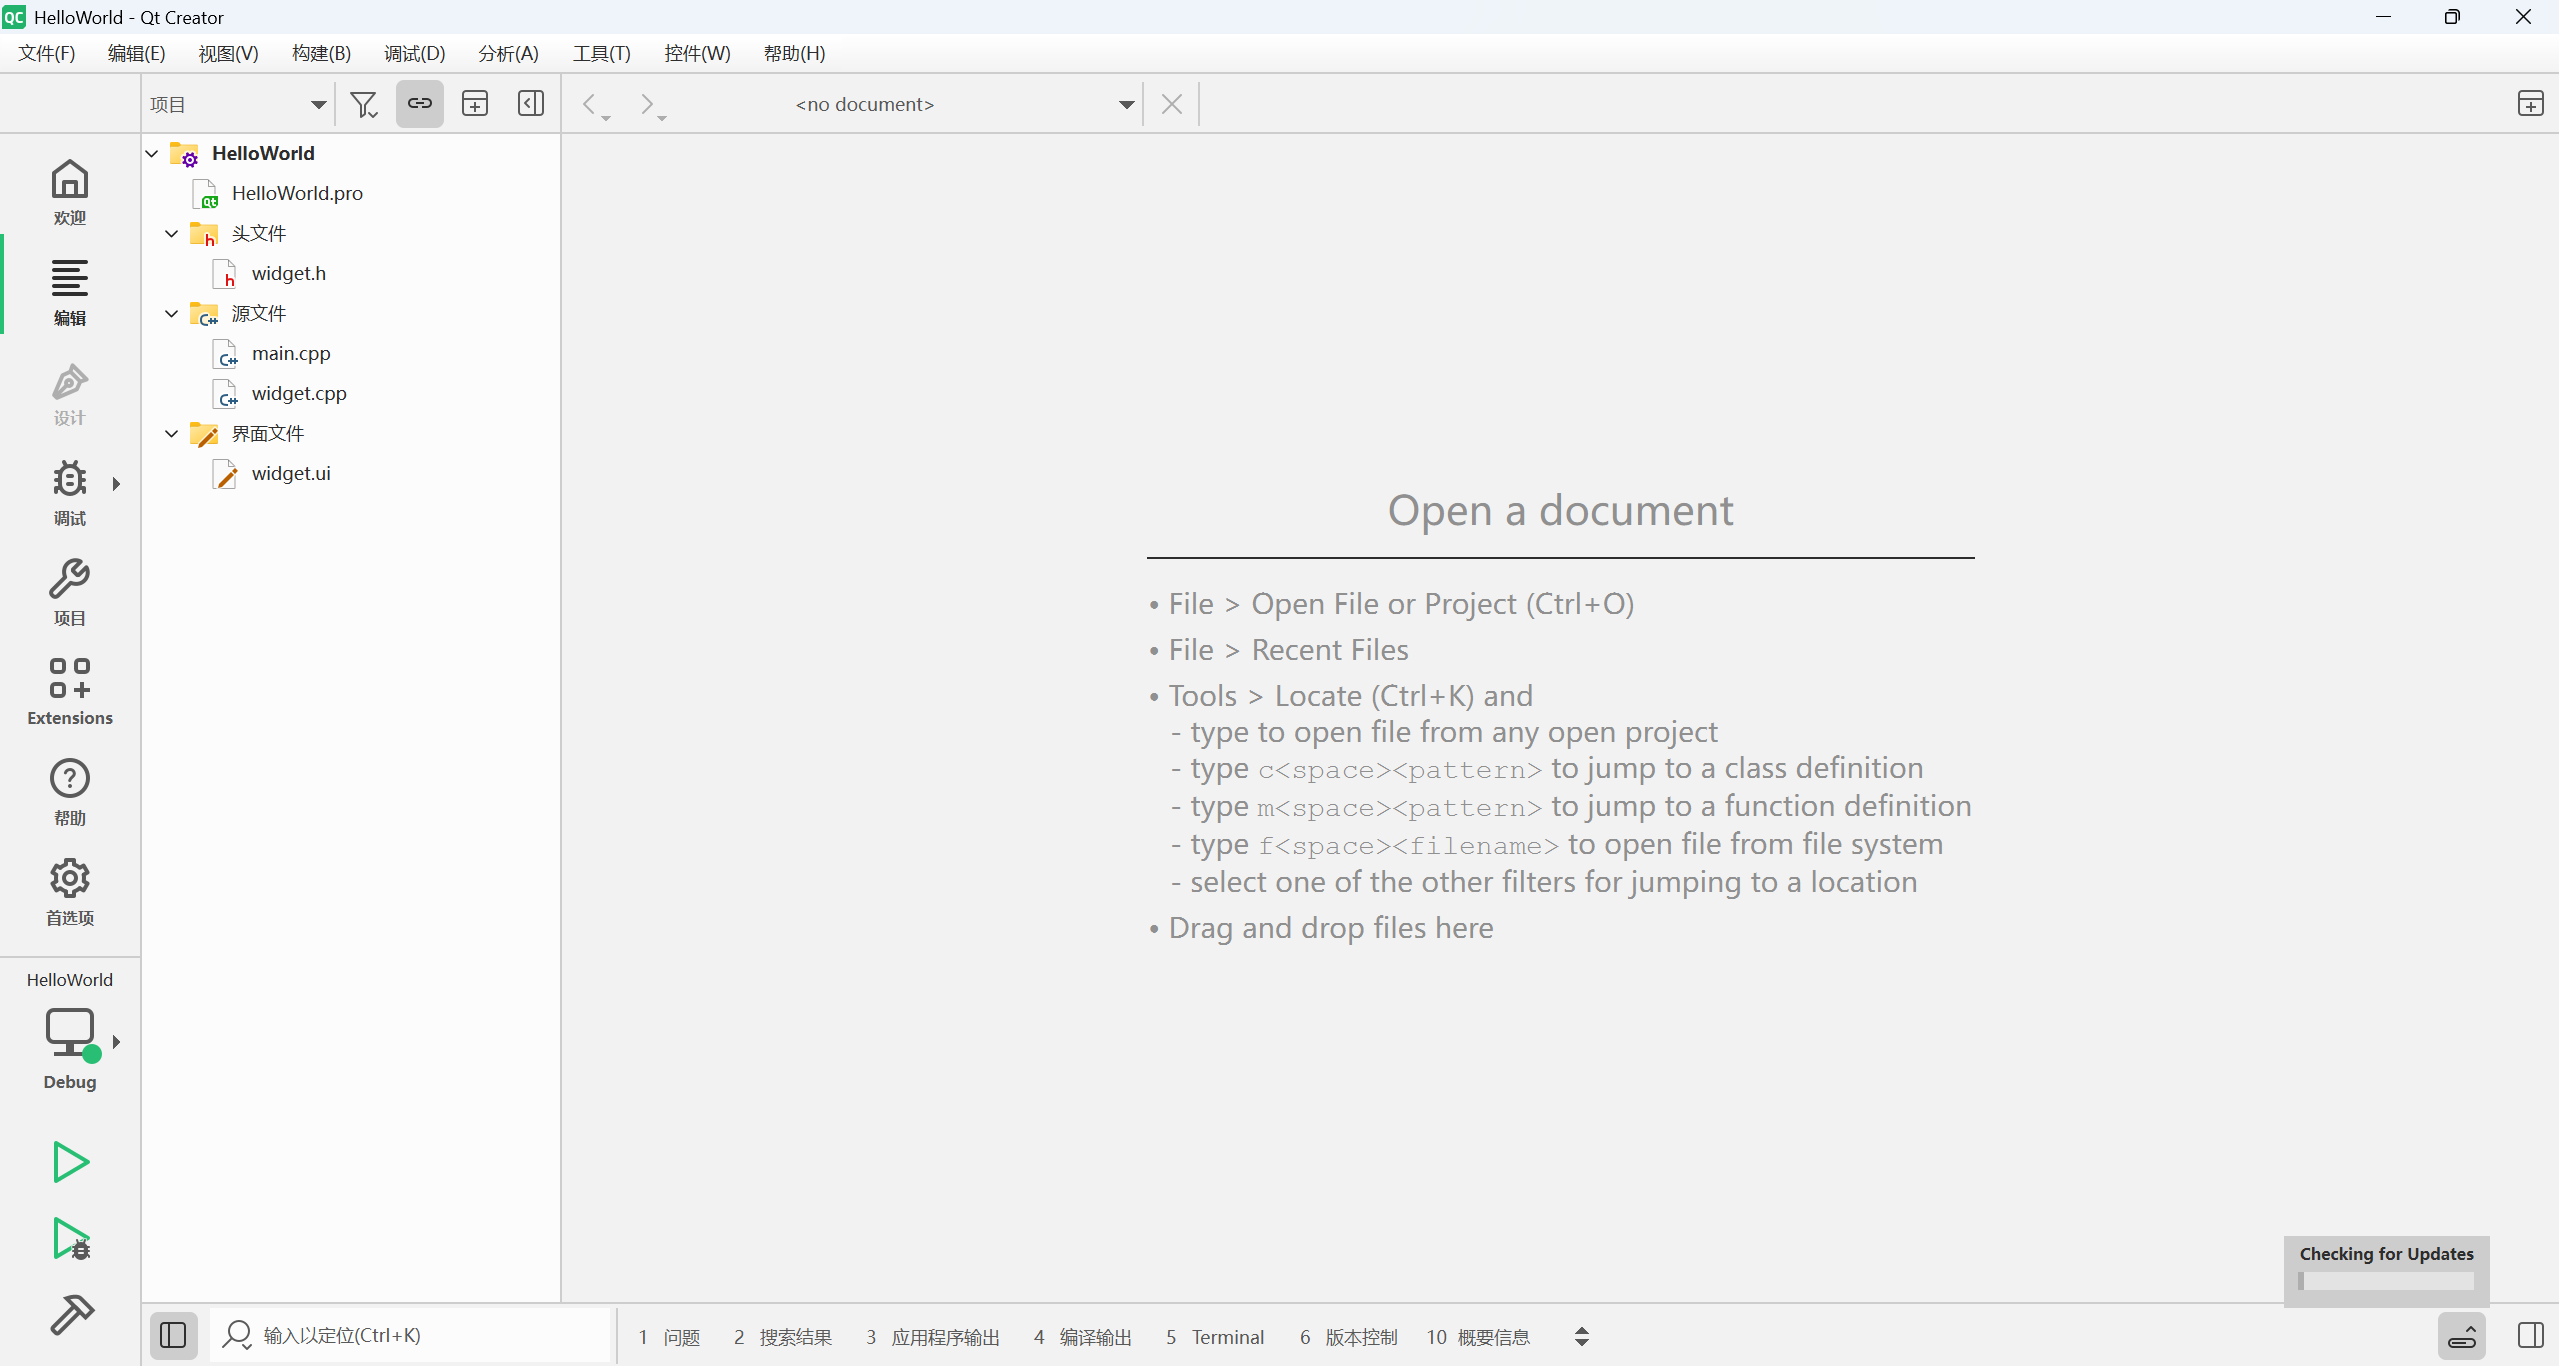Collapse the 源文件 folder
2559x1366 pixels.
coord(172,314)
